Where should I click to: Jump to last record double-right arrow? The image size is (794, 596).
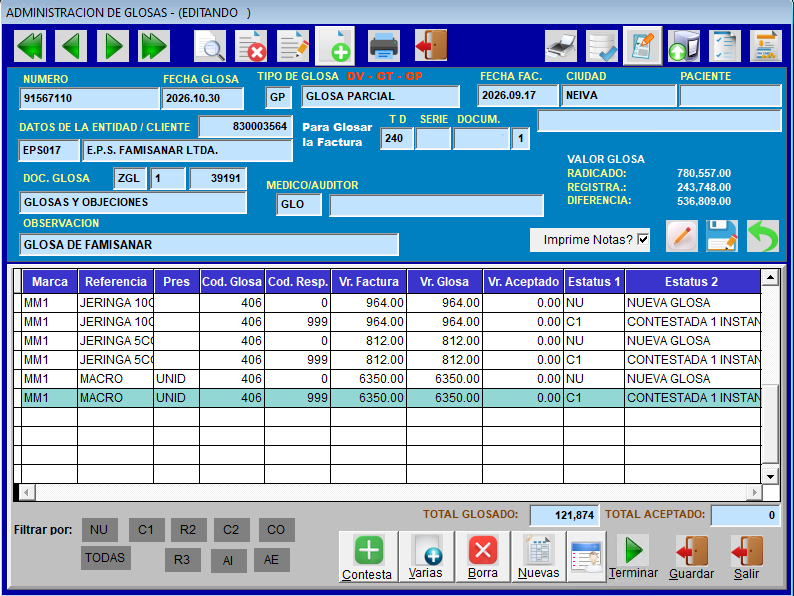[x=154, y=46]
